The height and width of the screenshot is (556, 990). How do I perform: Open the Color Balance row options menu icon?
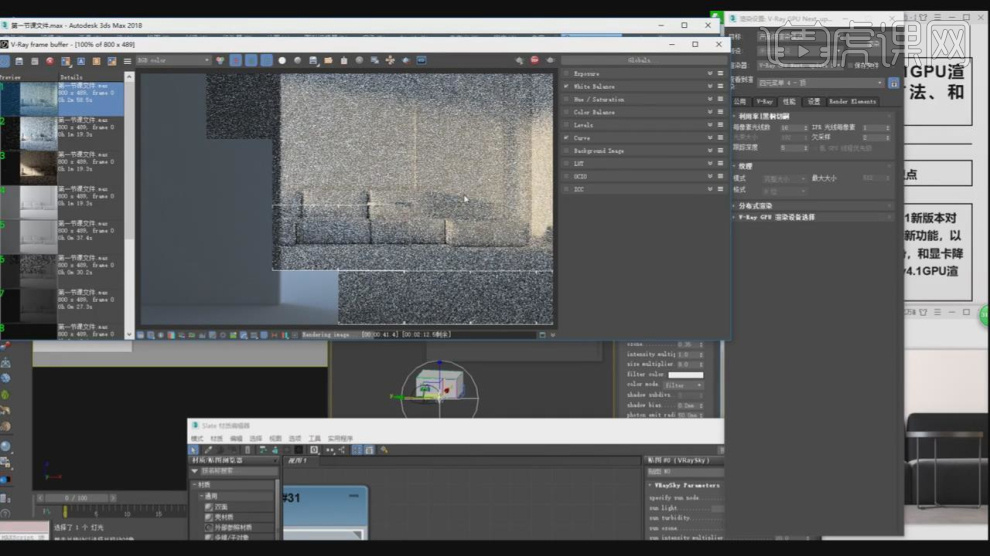[720, 112]
